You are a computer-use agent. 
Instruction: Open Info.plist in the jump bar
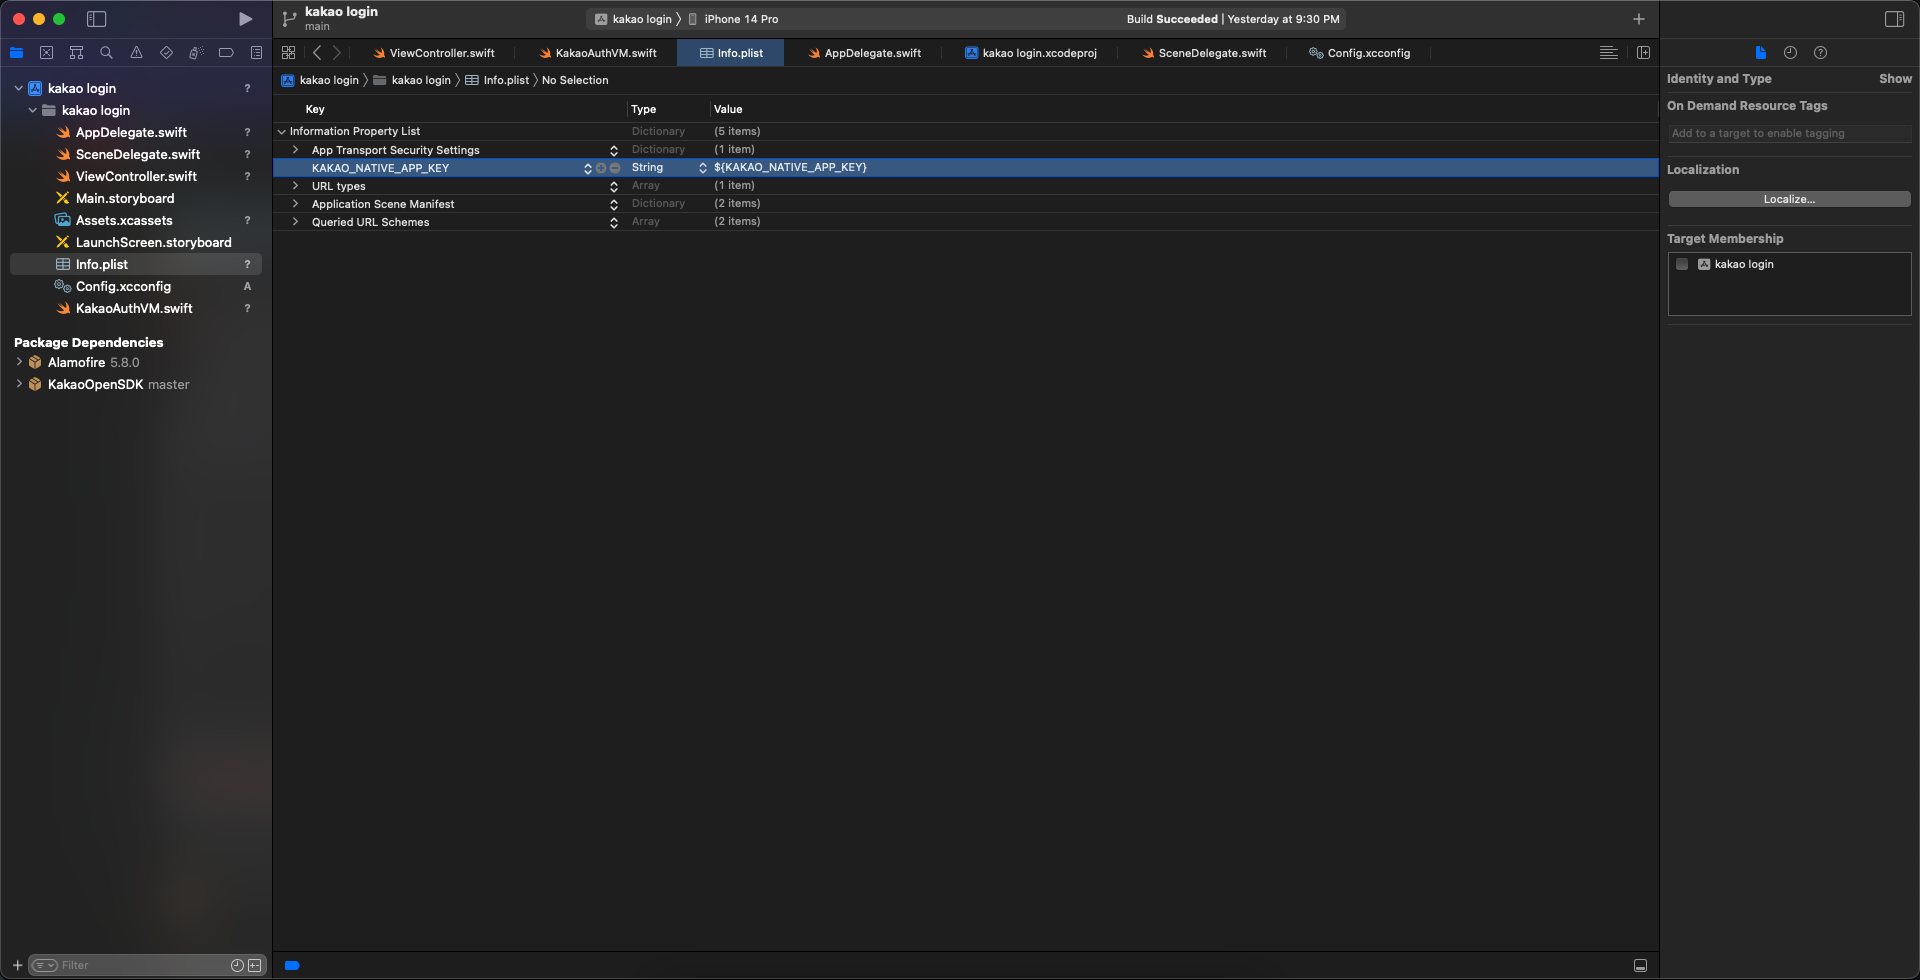pyautogui.click(x=497, y=80)
